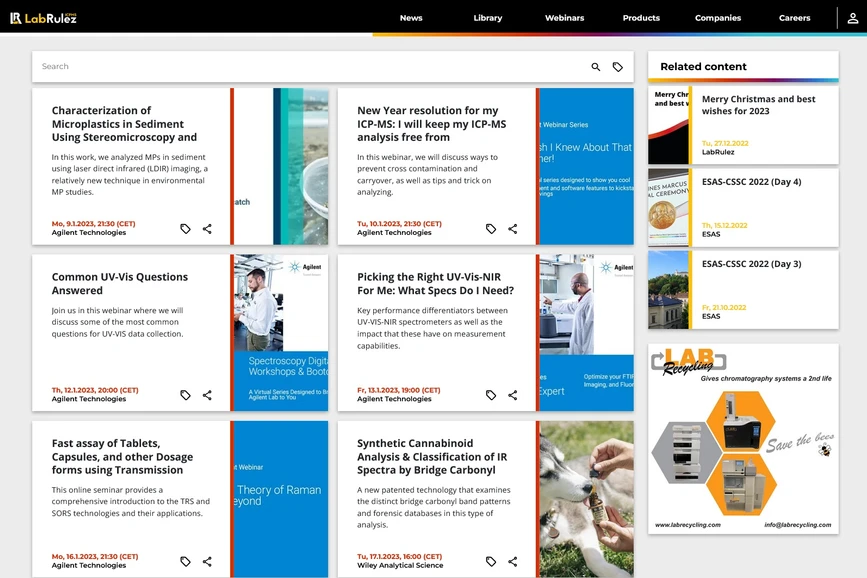The height and width of the screenshot is (578, 867).
Task: Click date Th, 12.1.2023, 20:00 (CET)
Action: pos(95,390)
